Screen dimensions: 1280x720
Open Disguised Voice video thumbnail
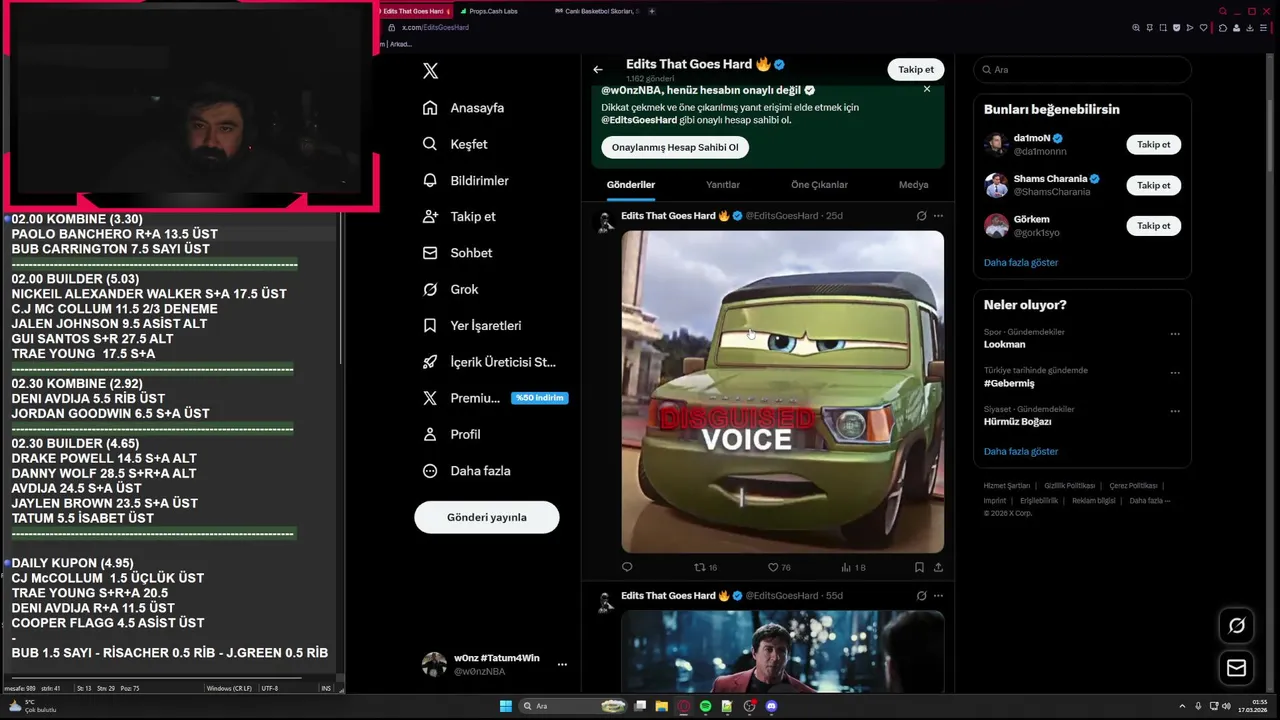click(783, 392)
